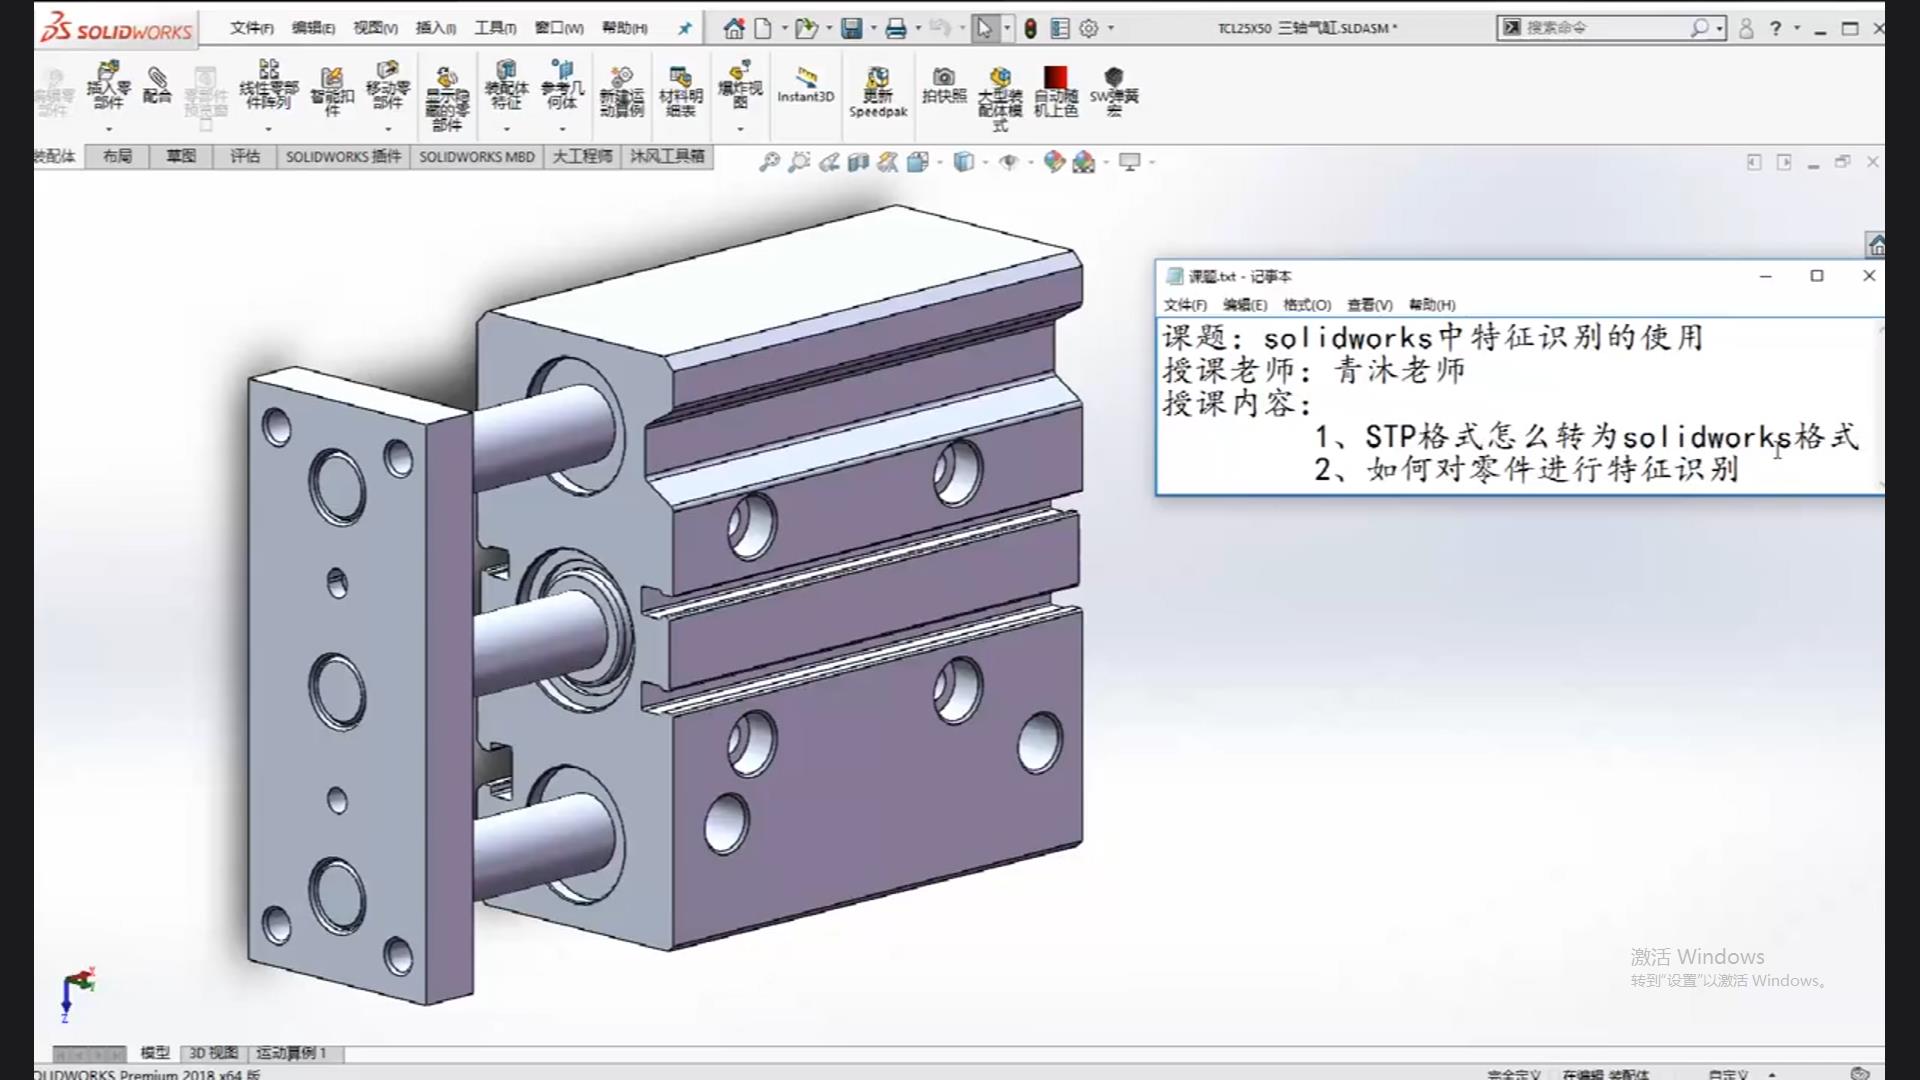Click the Update Speedpak icon

coord(878,90)
